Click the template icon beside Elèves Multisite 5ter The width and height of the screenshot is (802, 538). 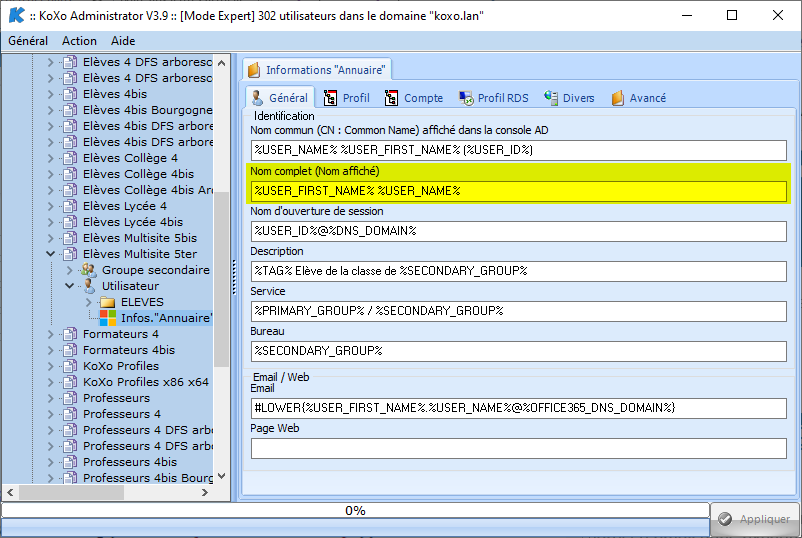70,254
